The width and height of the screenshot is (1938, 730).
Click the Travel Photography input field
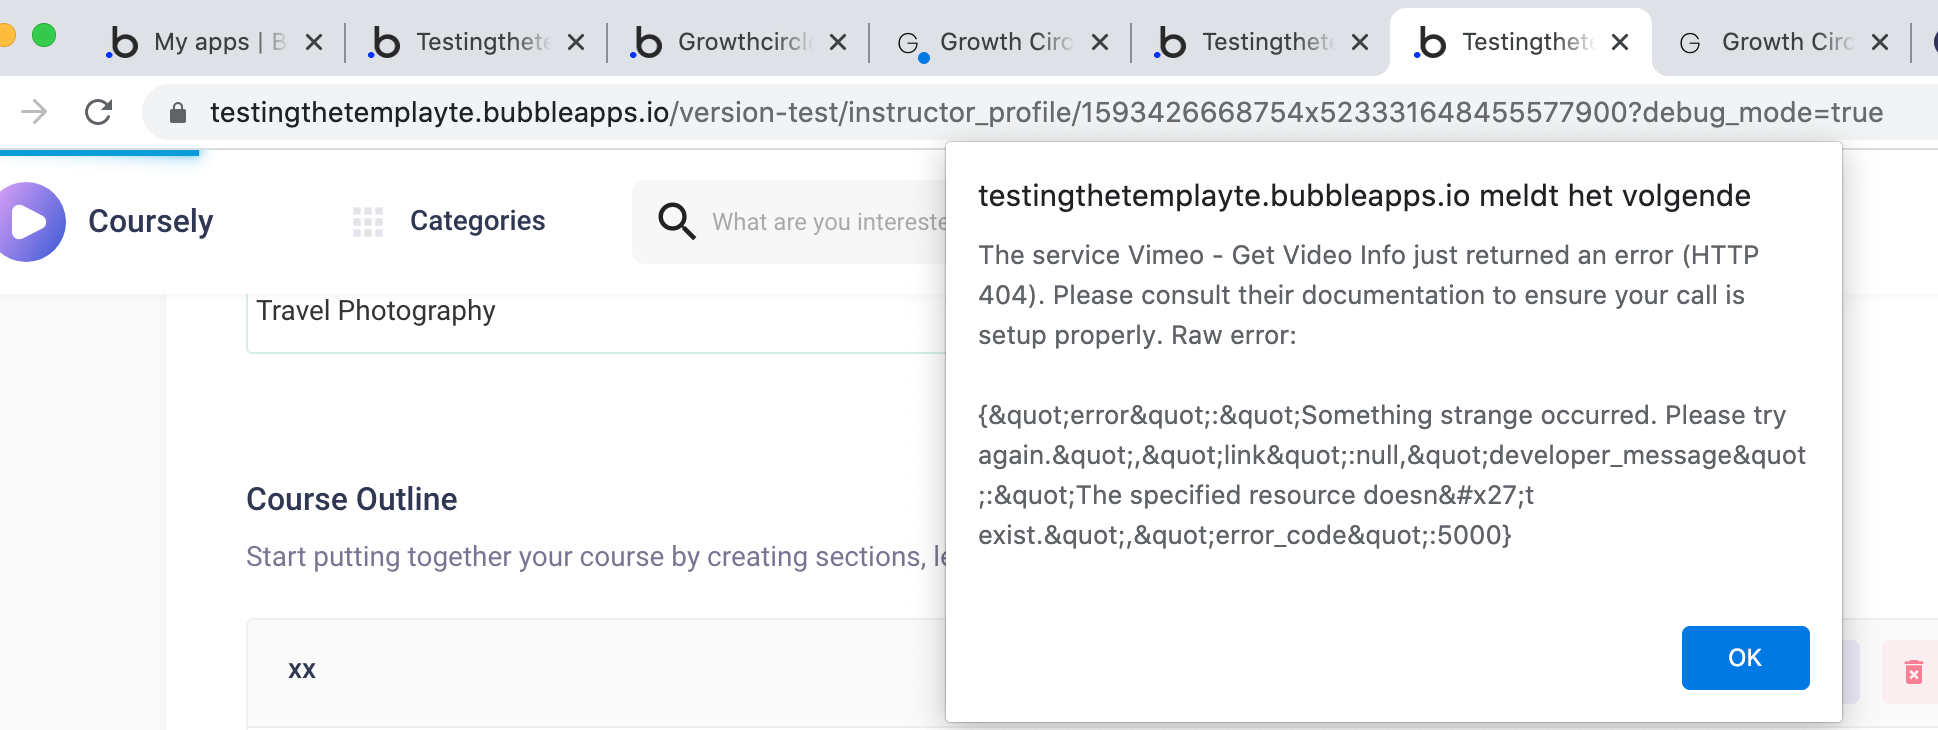point(596,322)
